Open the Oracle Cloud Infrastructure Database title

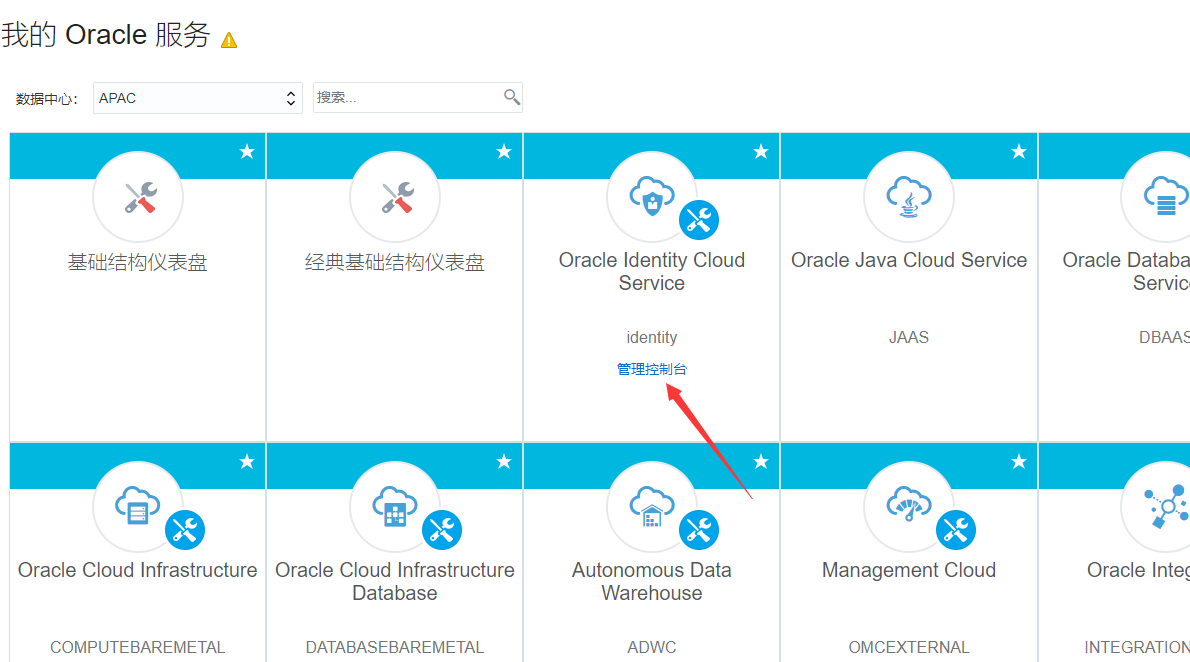[395, 581]
